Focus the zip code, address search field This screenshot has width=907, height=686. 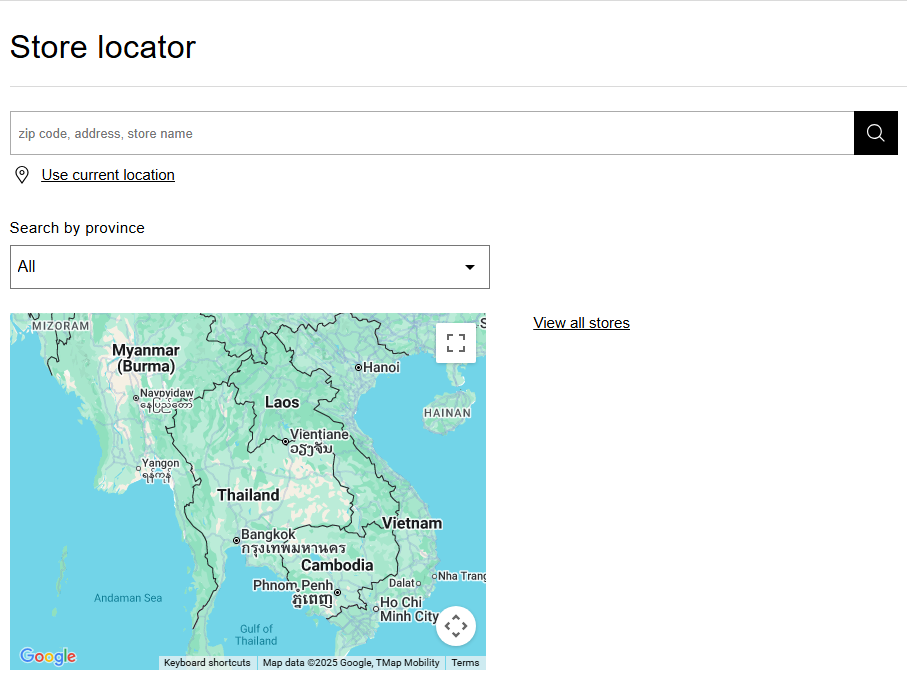point(431,133)
